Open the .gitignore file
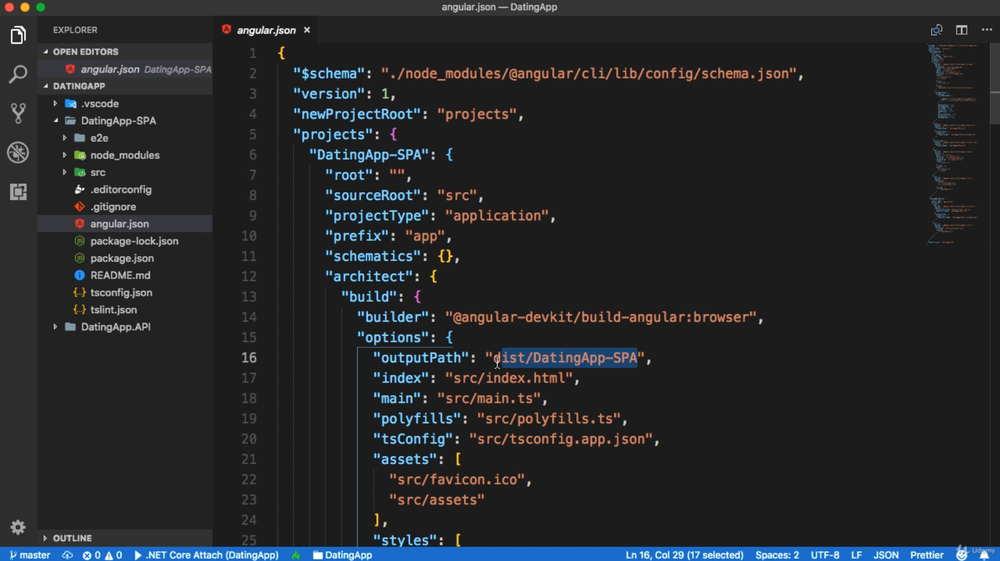Image resolution: width=1000 pixels, height=561 pixels. point(125,207)
